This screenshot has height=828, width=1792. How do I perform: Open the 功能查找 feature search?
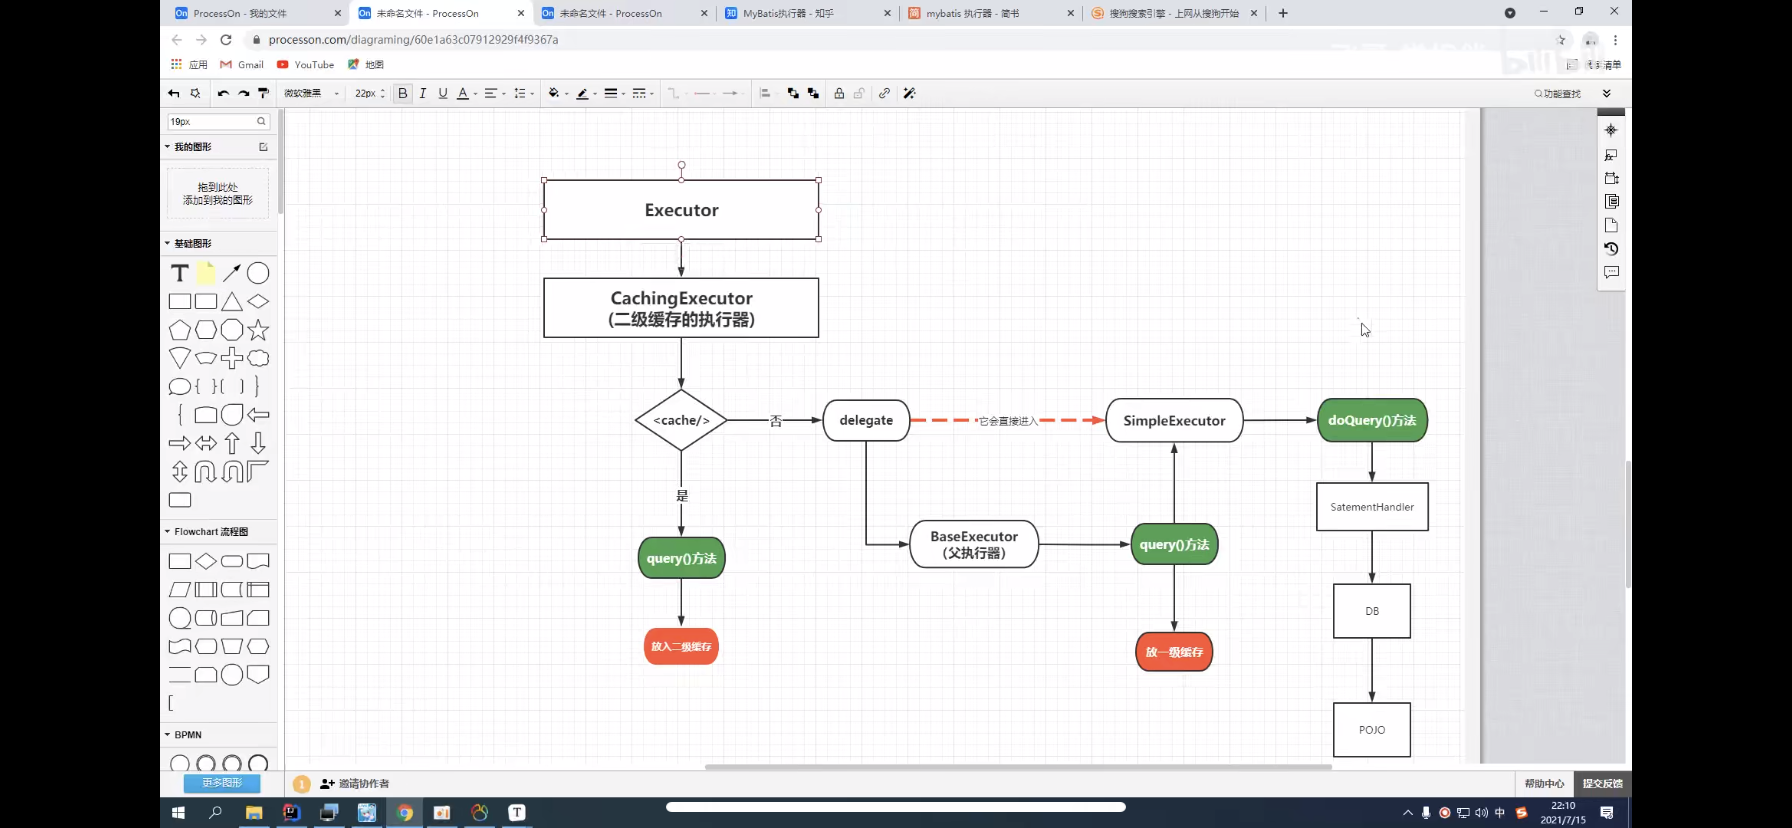(1558, 93)
